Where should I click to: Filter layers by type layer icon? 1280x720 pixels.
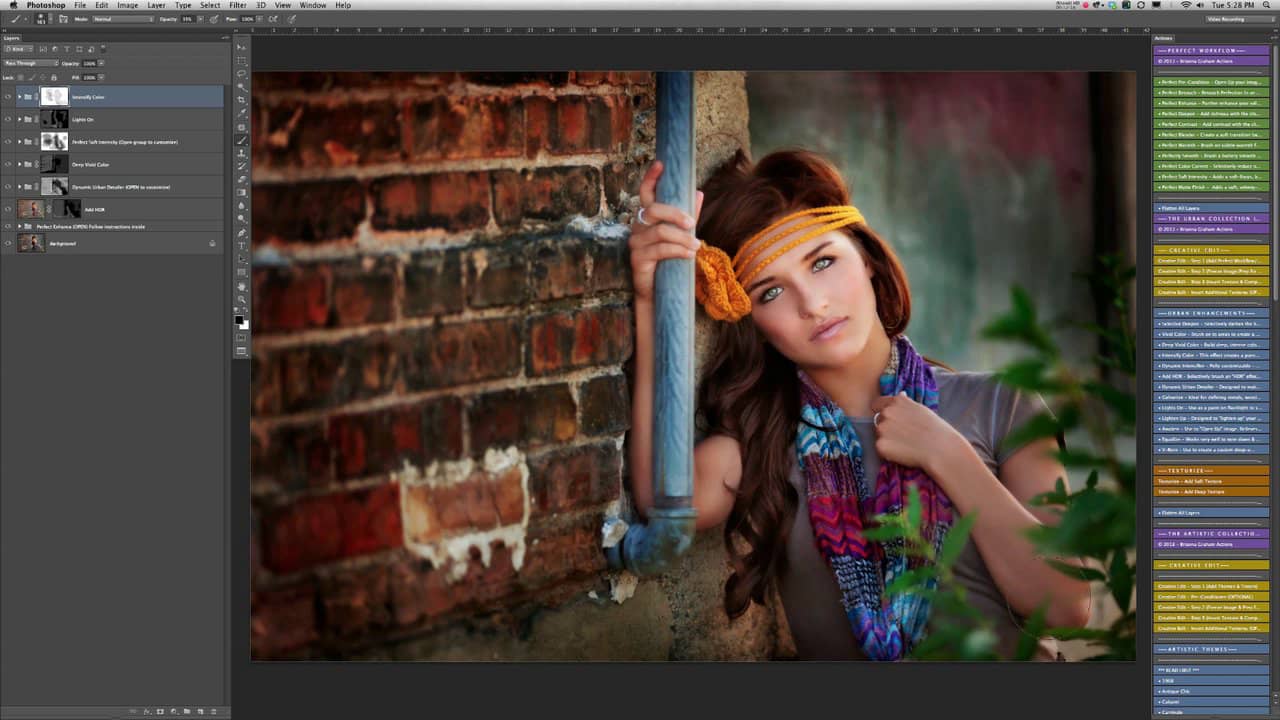click(x=67, y=49)
